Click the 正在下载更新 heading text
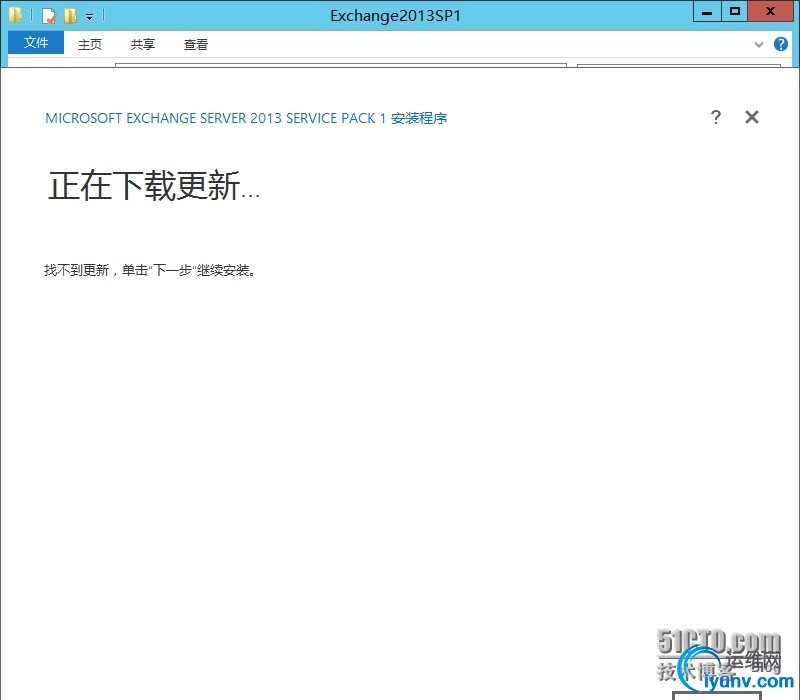Image resolution: width=800 pixels, height=700 pixels. [x=154, y=186]
